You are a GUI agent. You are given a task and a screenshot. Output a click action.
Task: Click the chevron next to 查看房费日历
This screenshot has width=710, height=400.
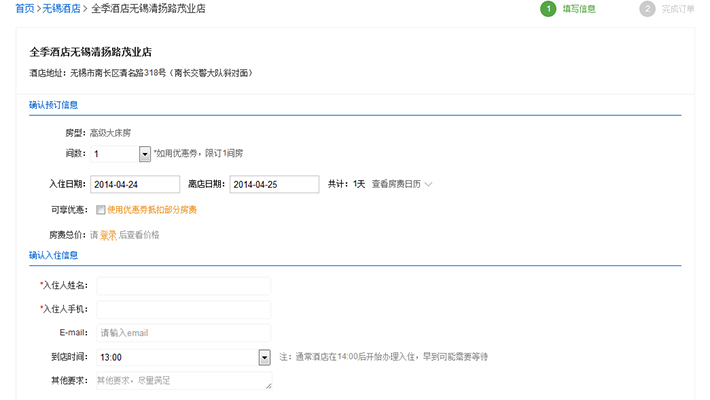429,184
